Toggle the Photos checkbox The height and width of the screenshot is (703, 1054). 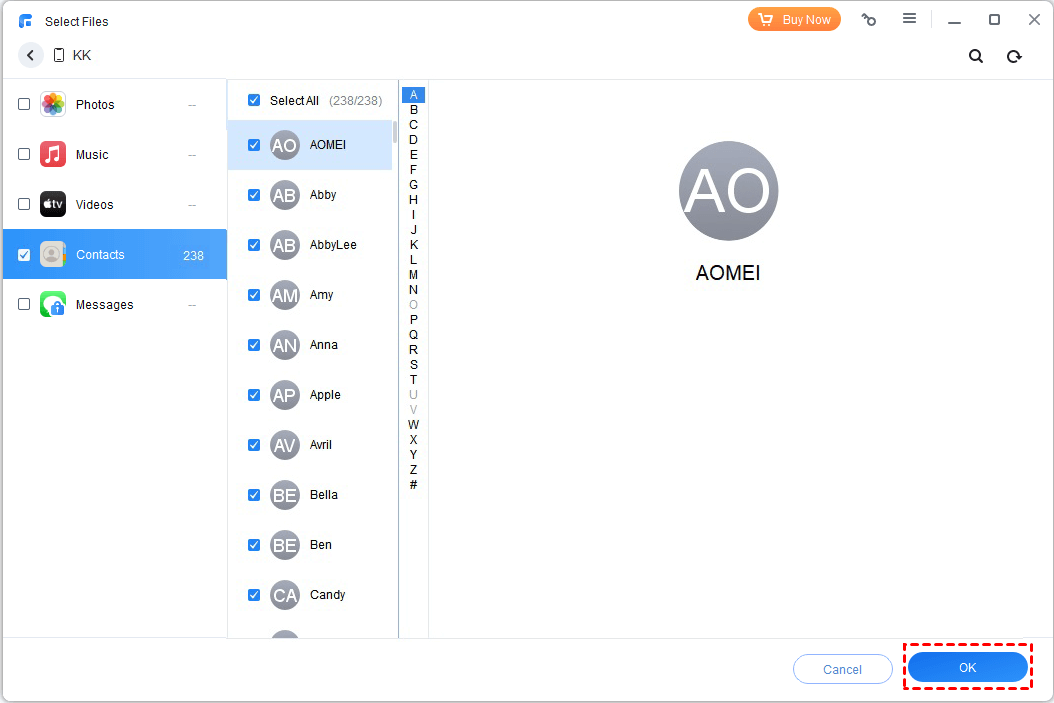24,104
